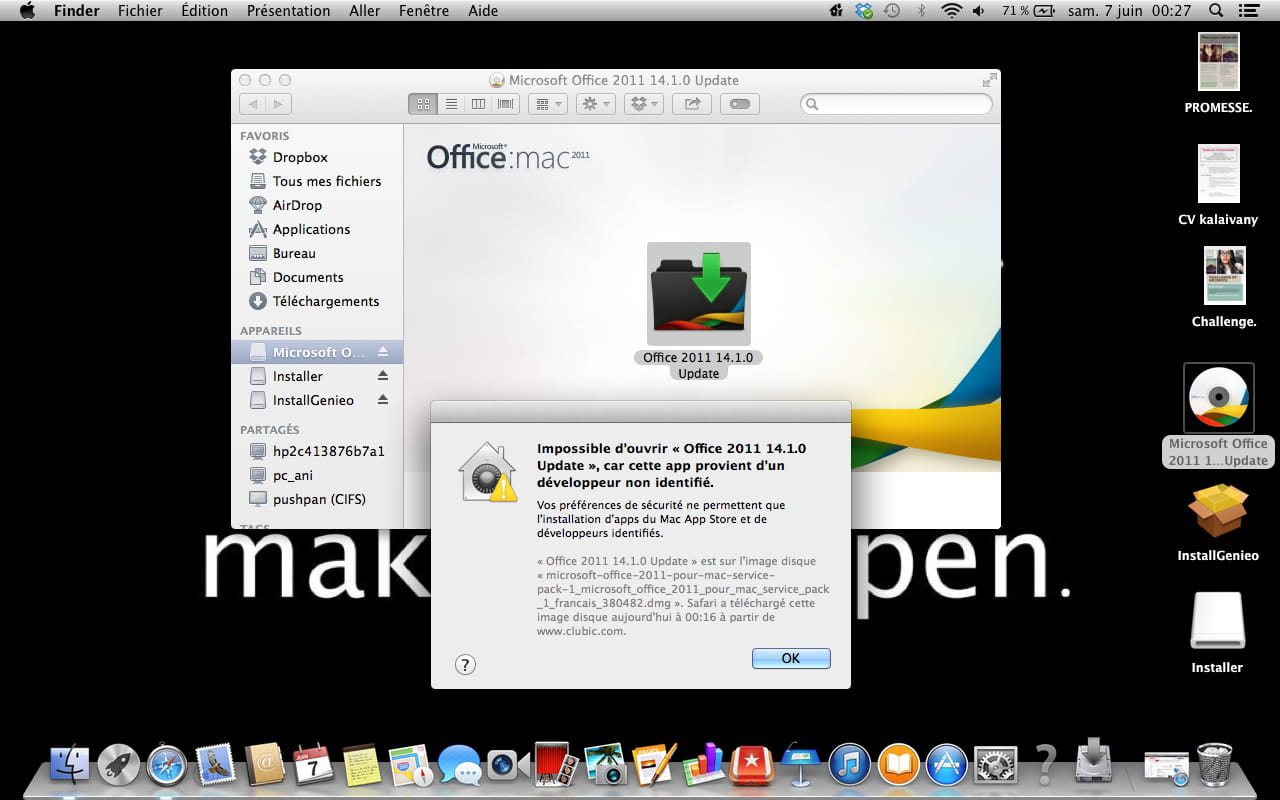The image size is (1280, 800).
Task: Eject the Installer volume in sidebar
Action: coord(382,376)
